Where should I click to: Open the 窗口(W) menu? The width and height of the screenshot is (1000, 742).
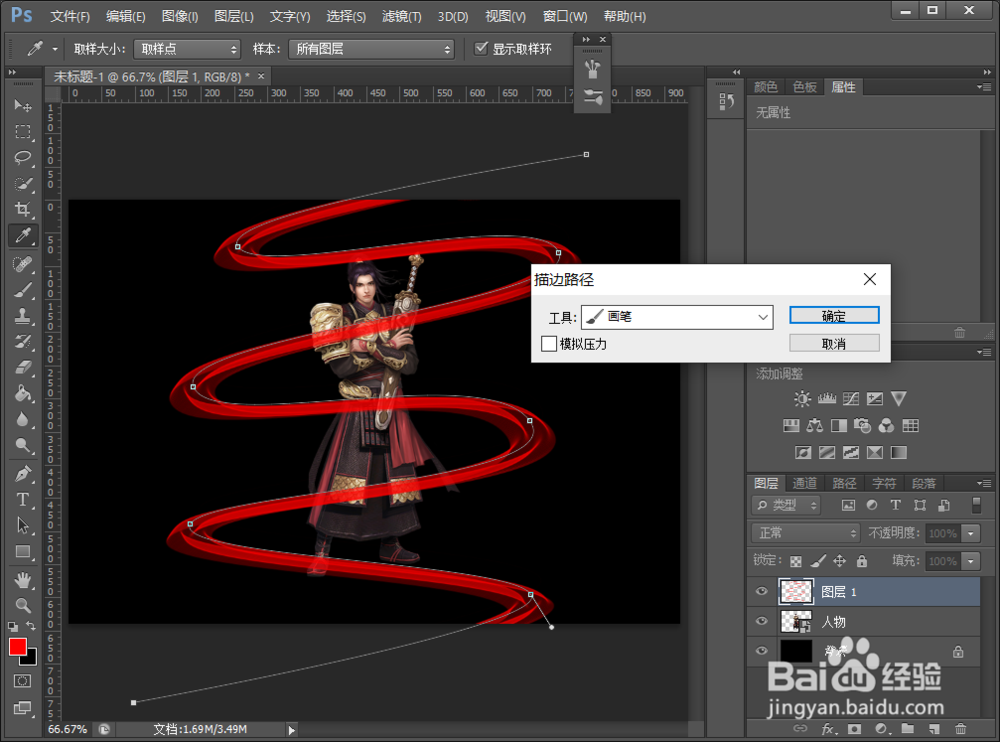(x=565, y=17)
